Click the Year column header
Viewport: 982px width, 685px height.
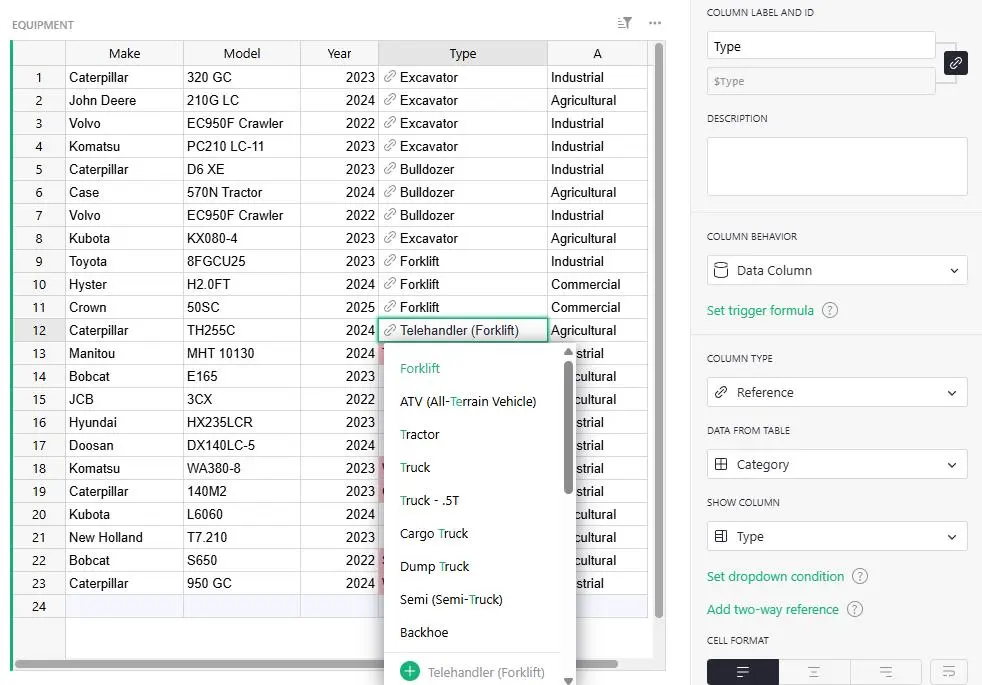click(339, 53)
